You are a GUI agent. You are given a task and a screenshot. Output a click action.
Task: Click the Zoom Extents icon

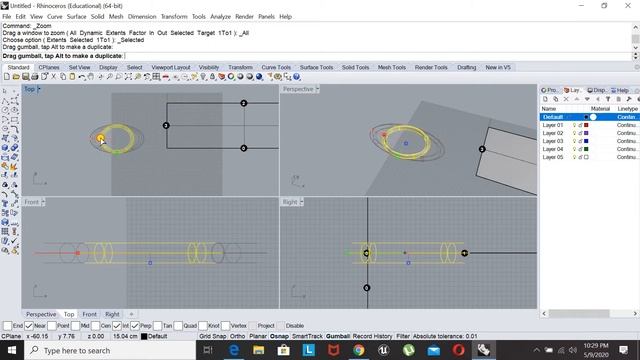click(128, 76)
